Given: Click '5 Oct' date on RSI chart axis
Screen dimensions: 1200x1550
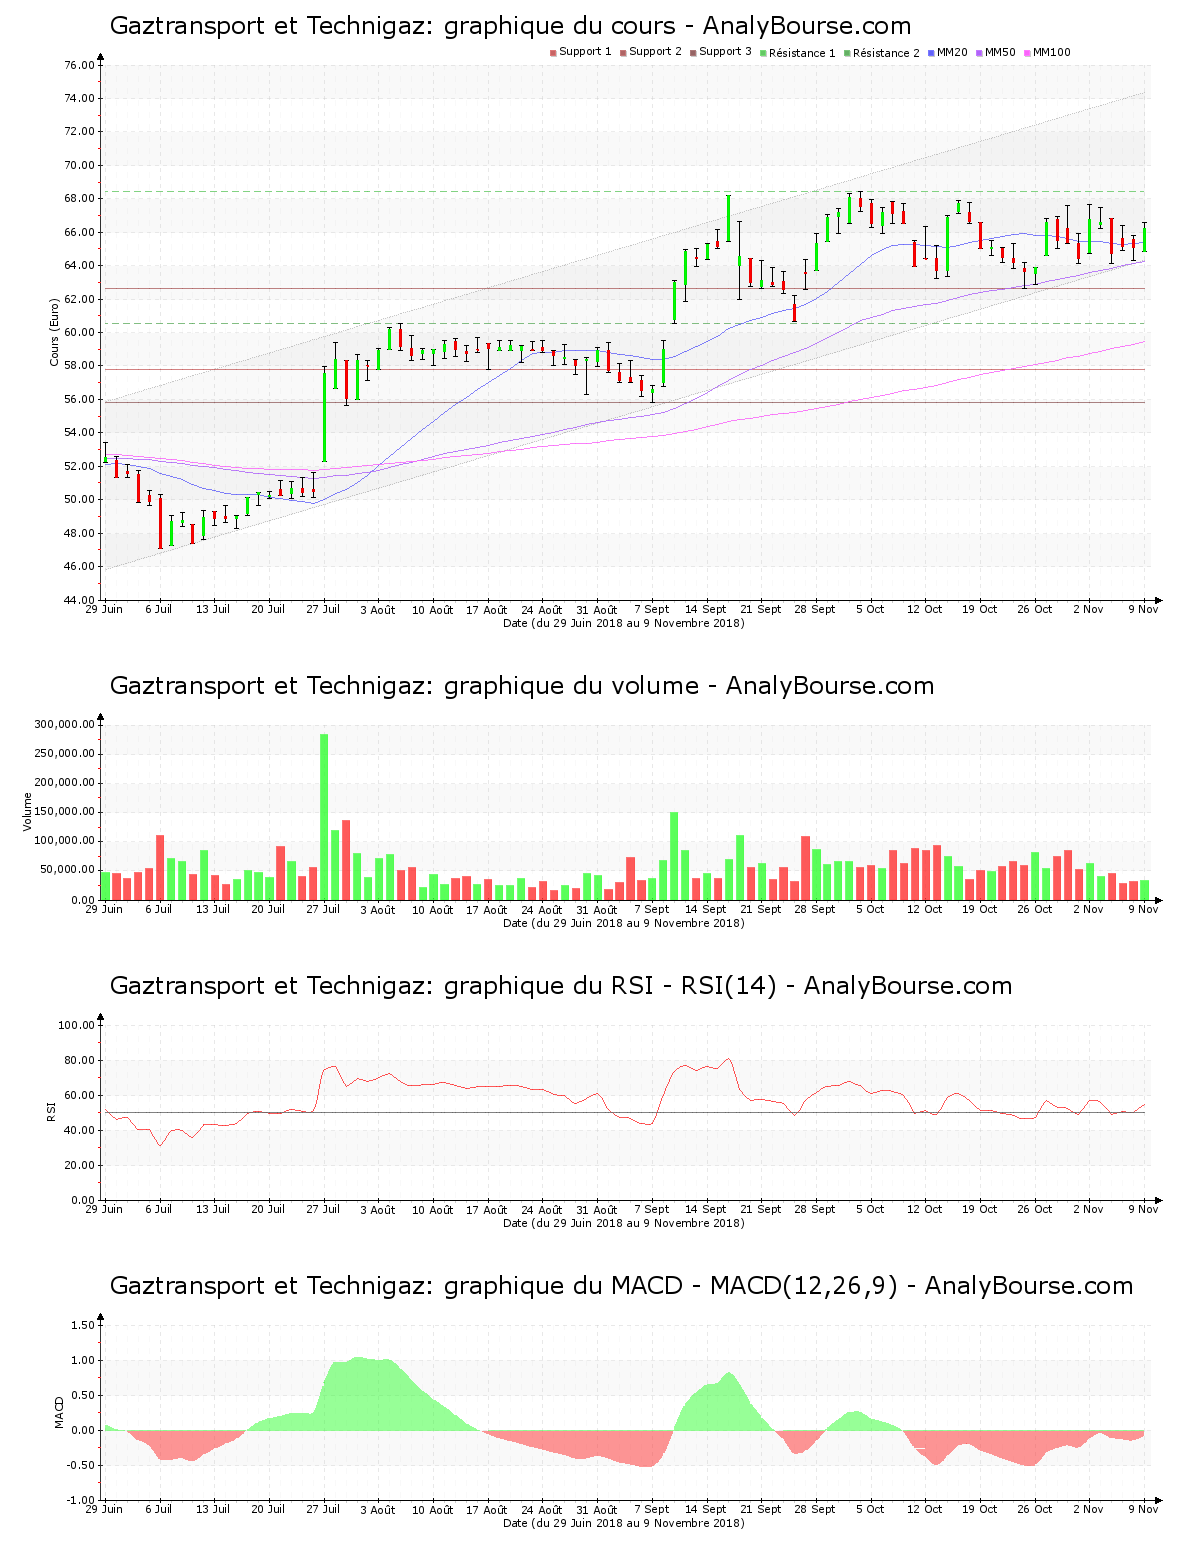Looking at the screenshot, I should point(870,1209).
